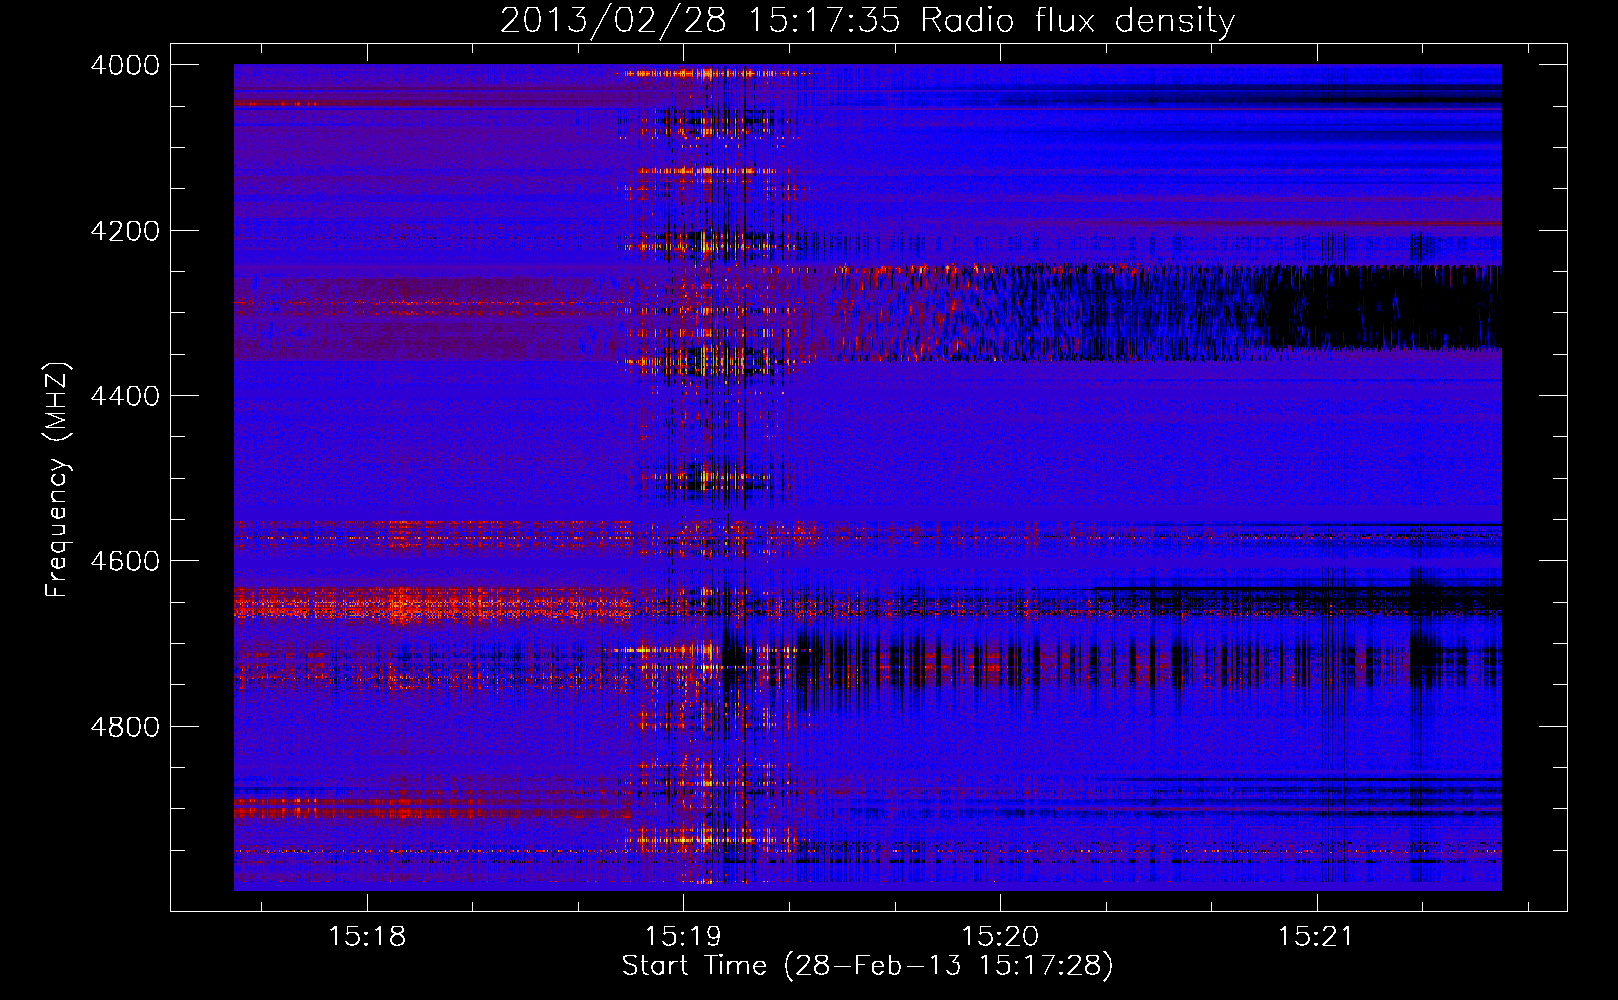This screenshot has width=1618, height=1000.
Task: Click the 15:20 time axis label
Action: pos(1000,937)
